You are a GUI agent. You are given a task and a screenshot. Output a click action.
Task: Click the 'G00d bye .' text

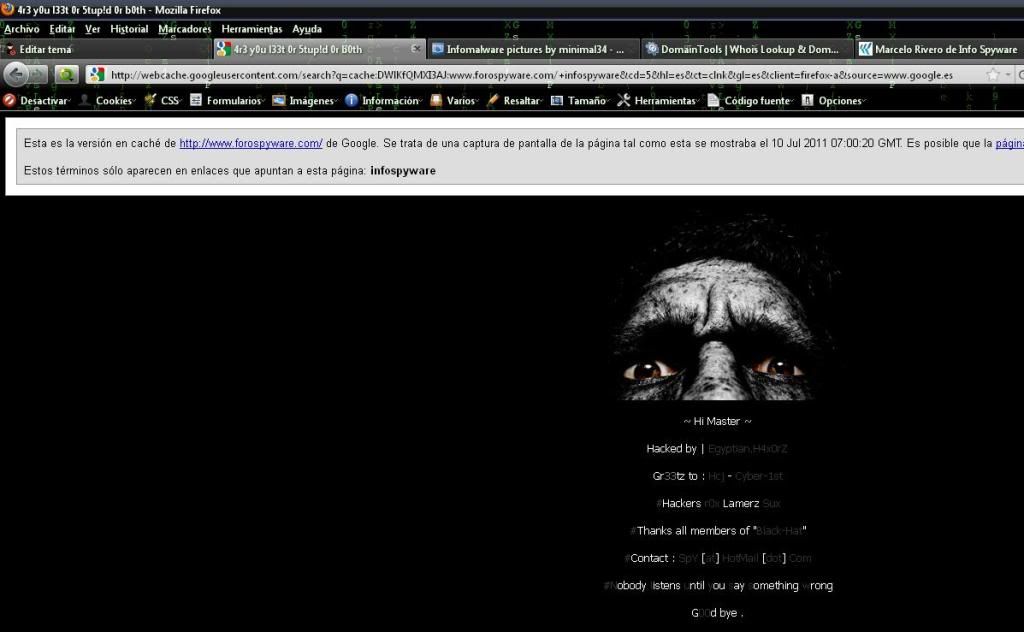coord(717,613)
